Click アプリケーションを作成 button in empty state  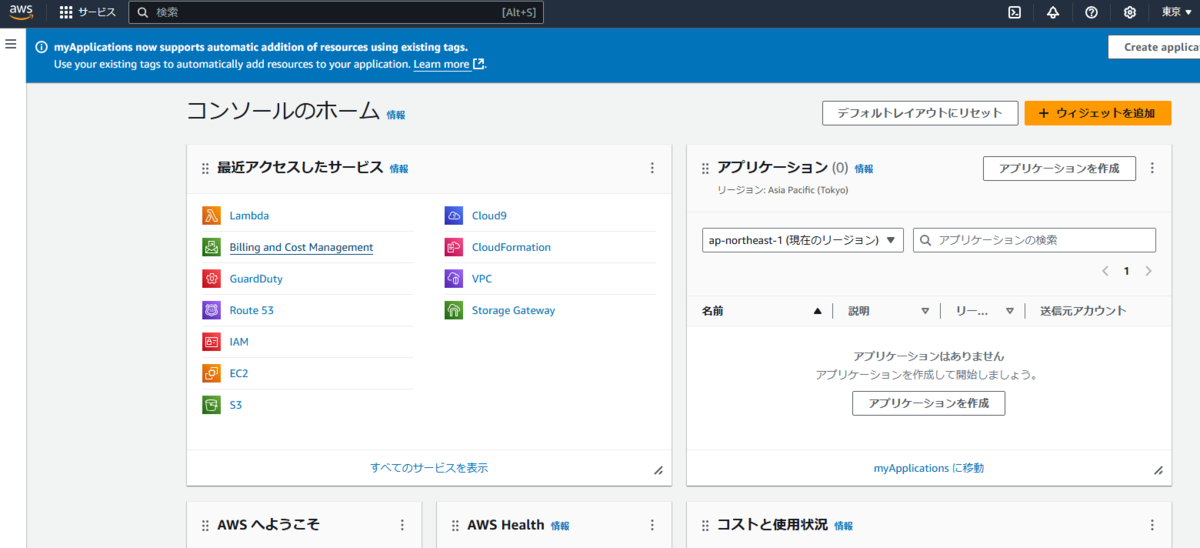(928, 403)
